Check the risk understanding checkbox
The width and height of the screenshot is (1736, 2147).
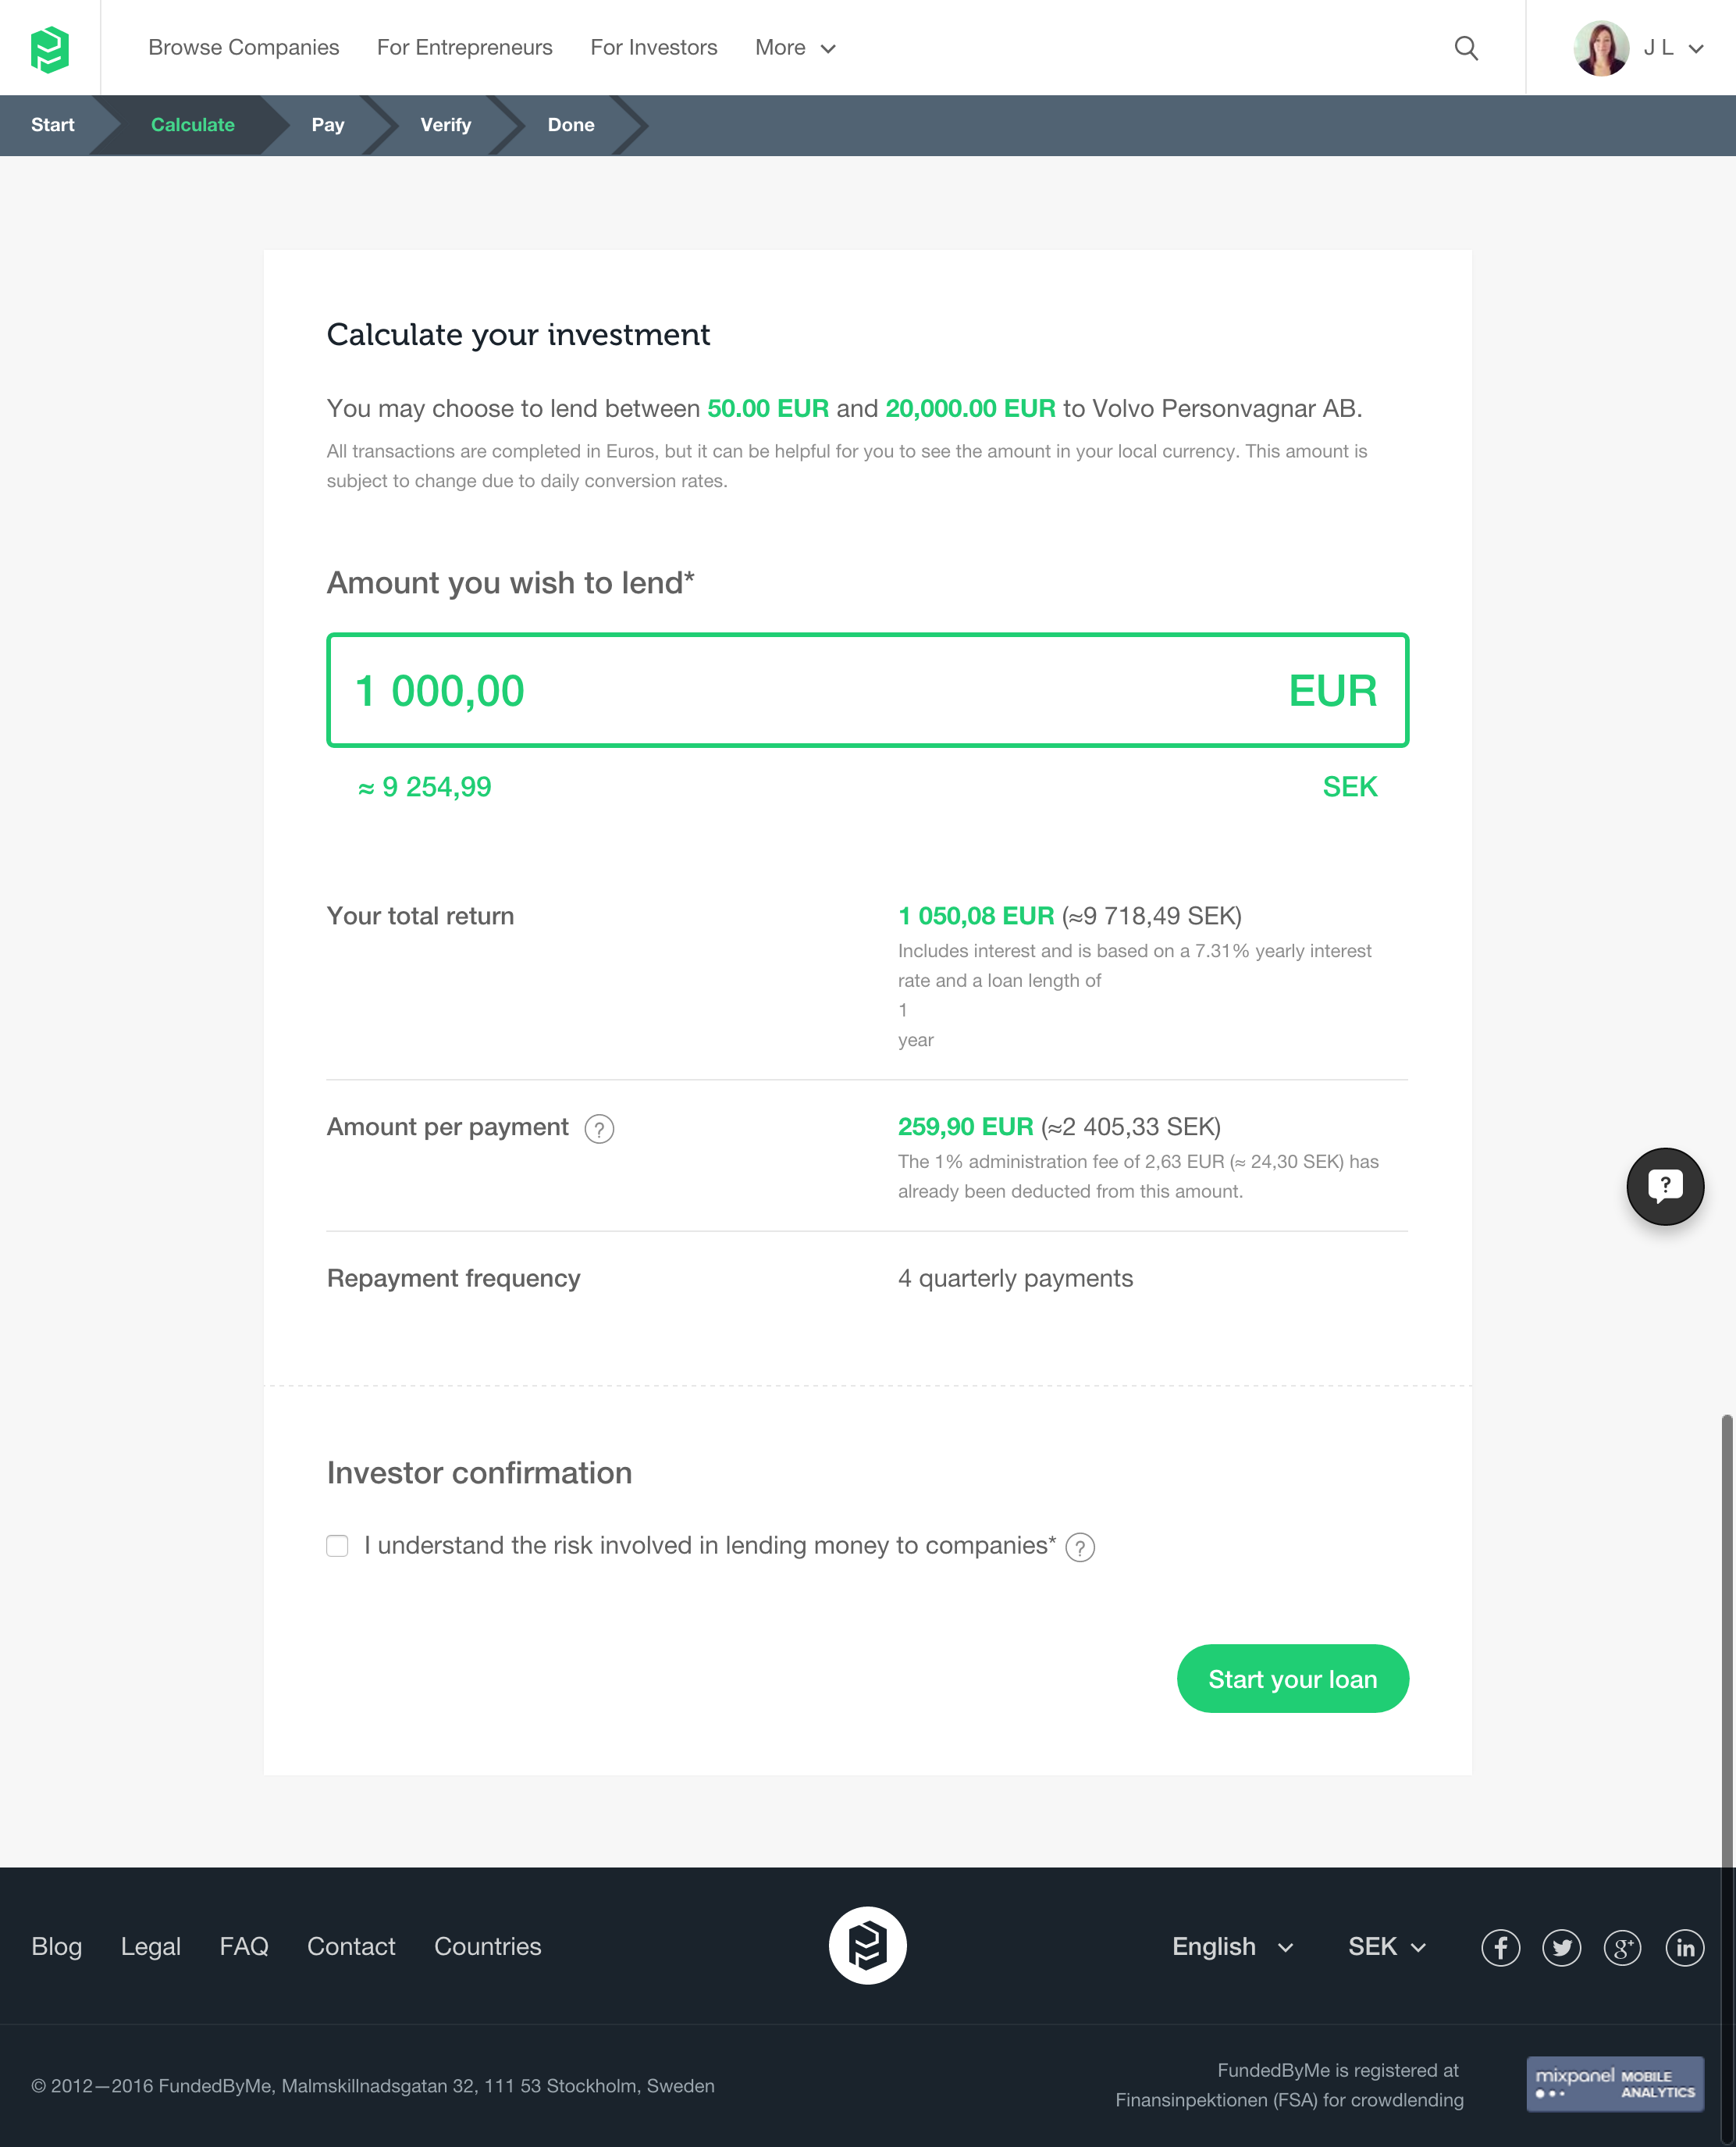[x=338, y=1546]
